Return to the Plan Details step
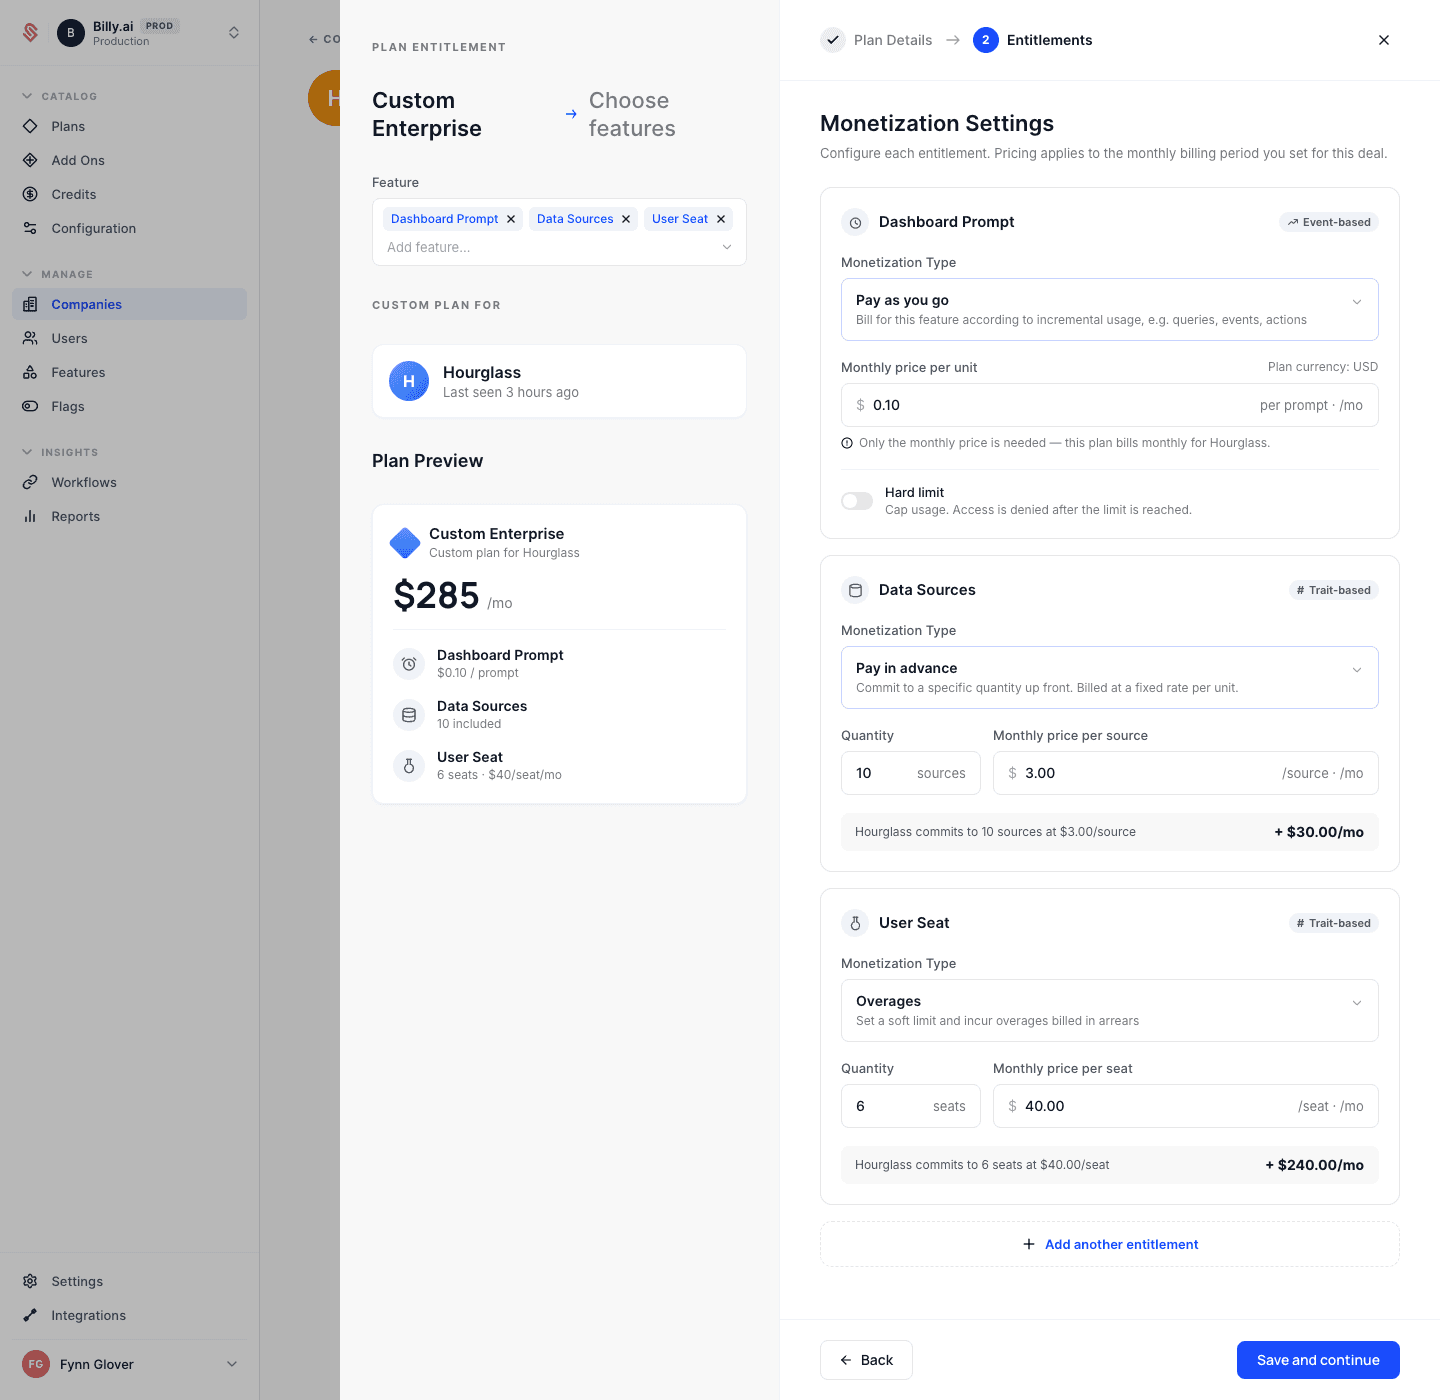The image size is (1440, 1400). tap(877, 40)
